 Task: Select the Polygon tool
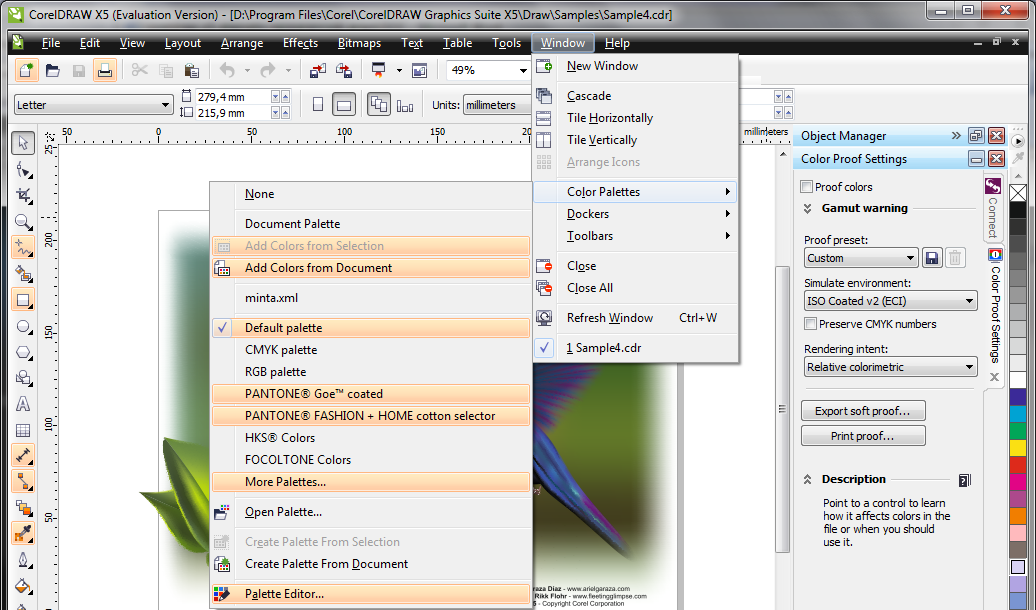23,352
